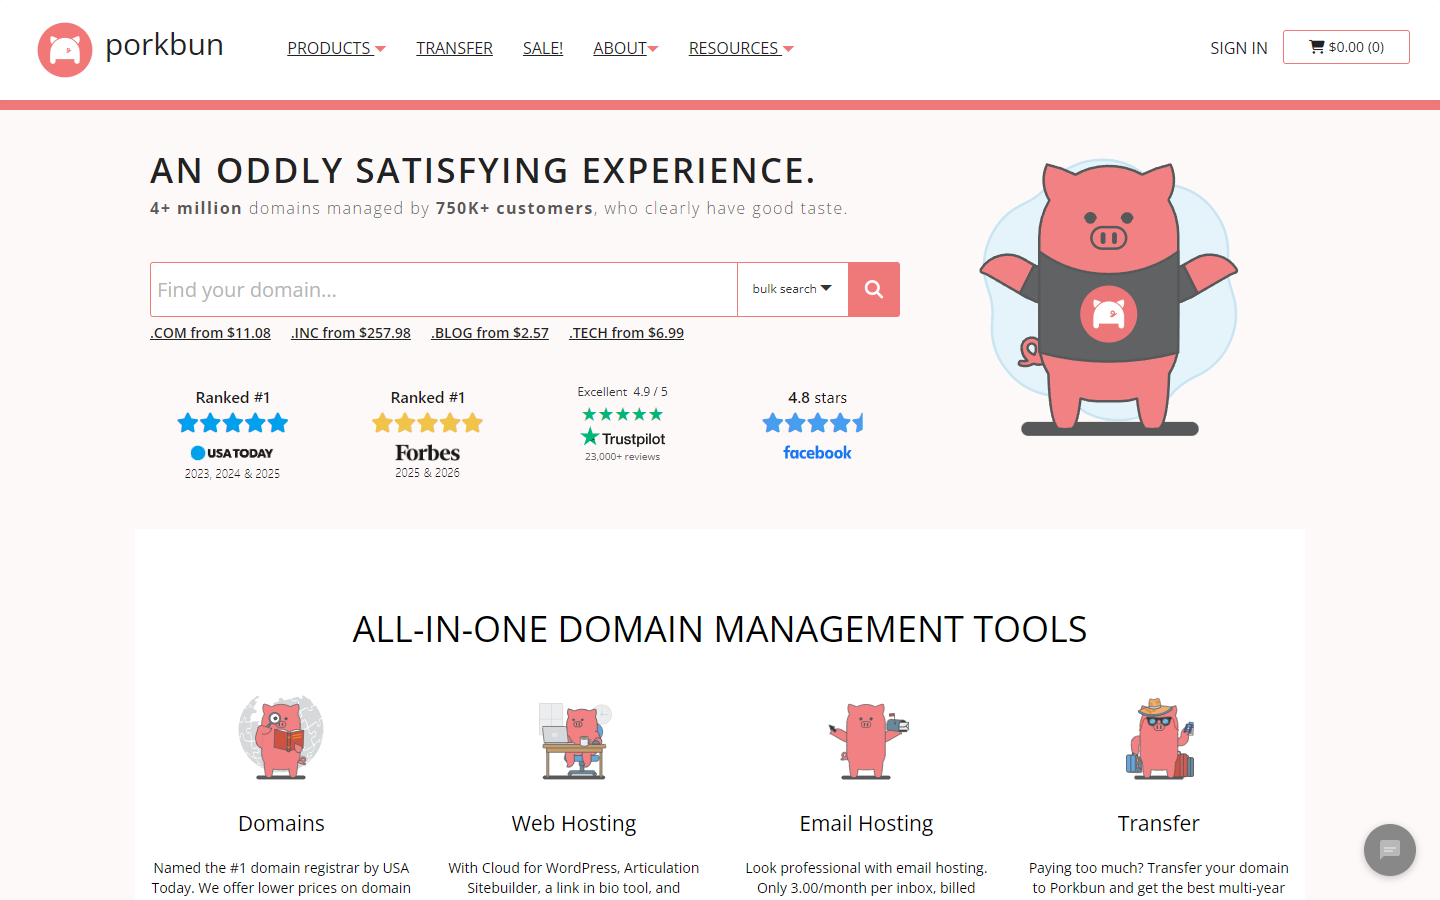Go to the Transfer page
This screenshot has height=900, width=1440.
[x=454, y=48]
